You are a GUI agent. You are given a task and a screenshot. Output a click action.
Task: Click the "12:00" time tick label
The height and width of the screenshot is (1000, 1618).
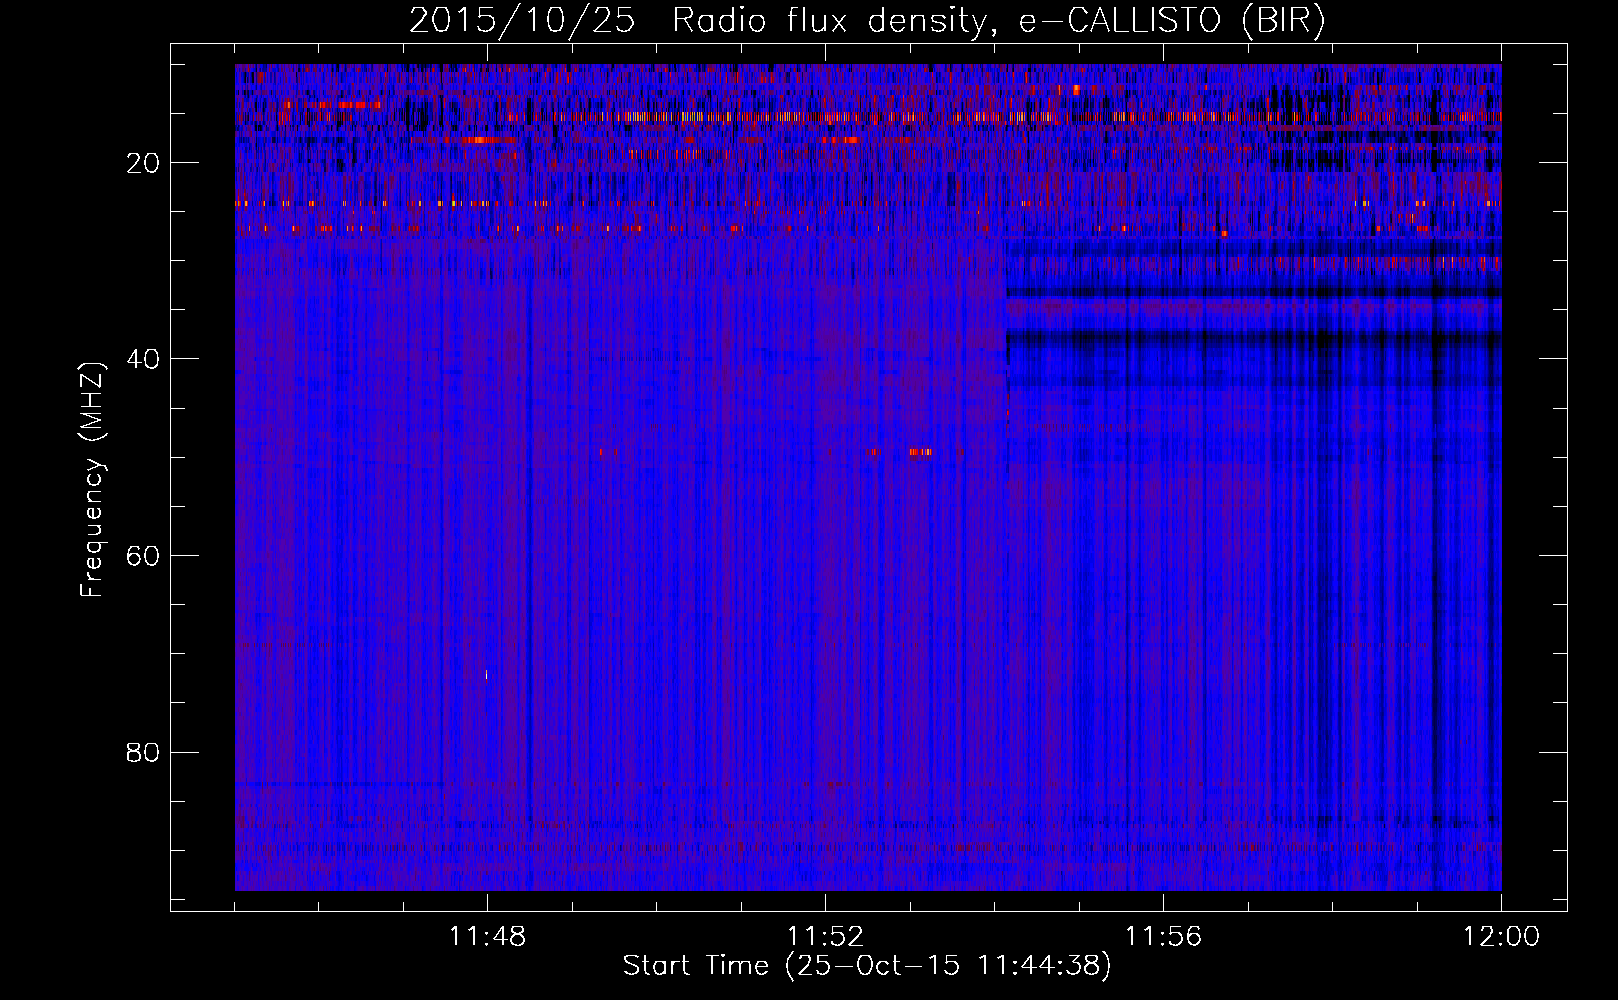[x=1501, y=937]
